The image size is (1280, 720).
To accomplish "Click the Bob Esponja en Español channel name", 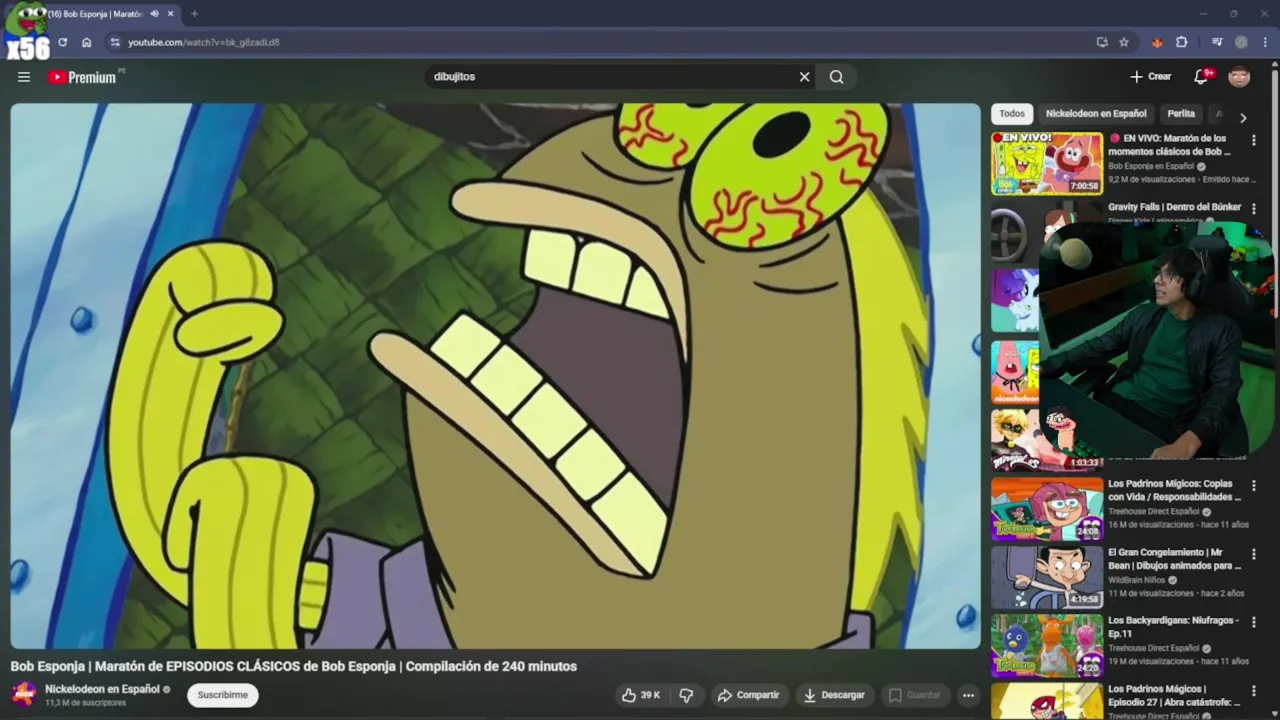I will click(x=1151, y=166).
